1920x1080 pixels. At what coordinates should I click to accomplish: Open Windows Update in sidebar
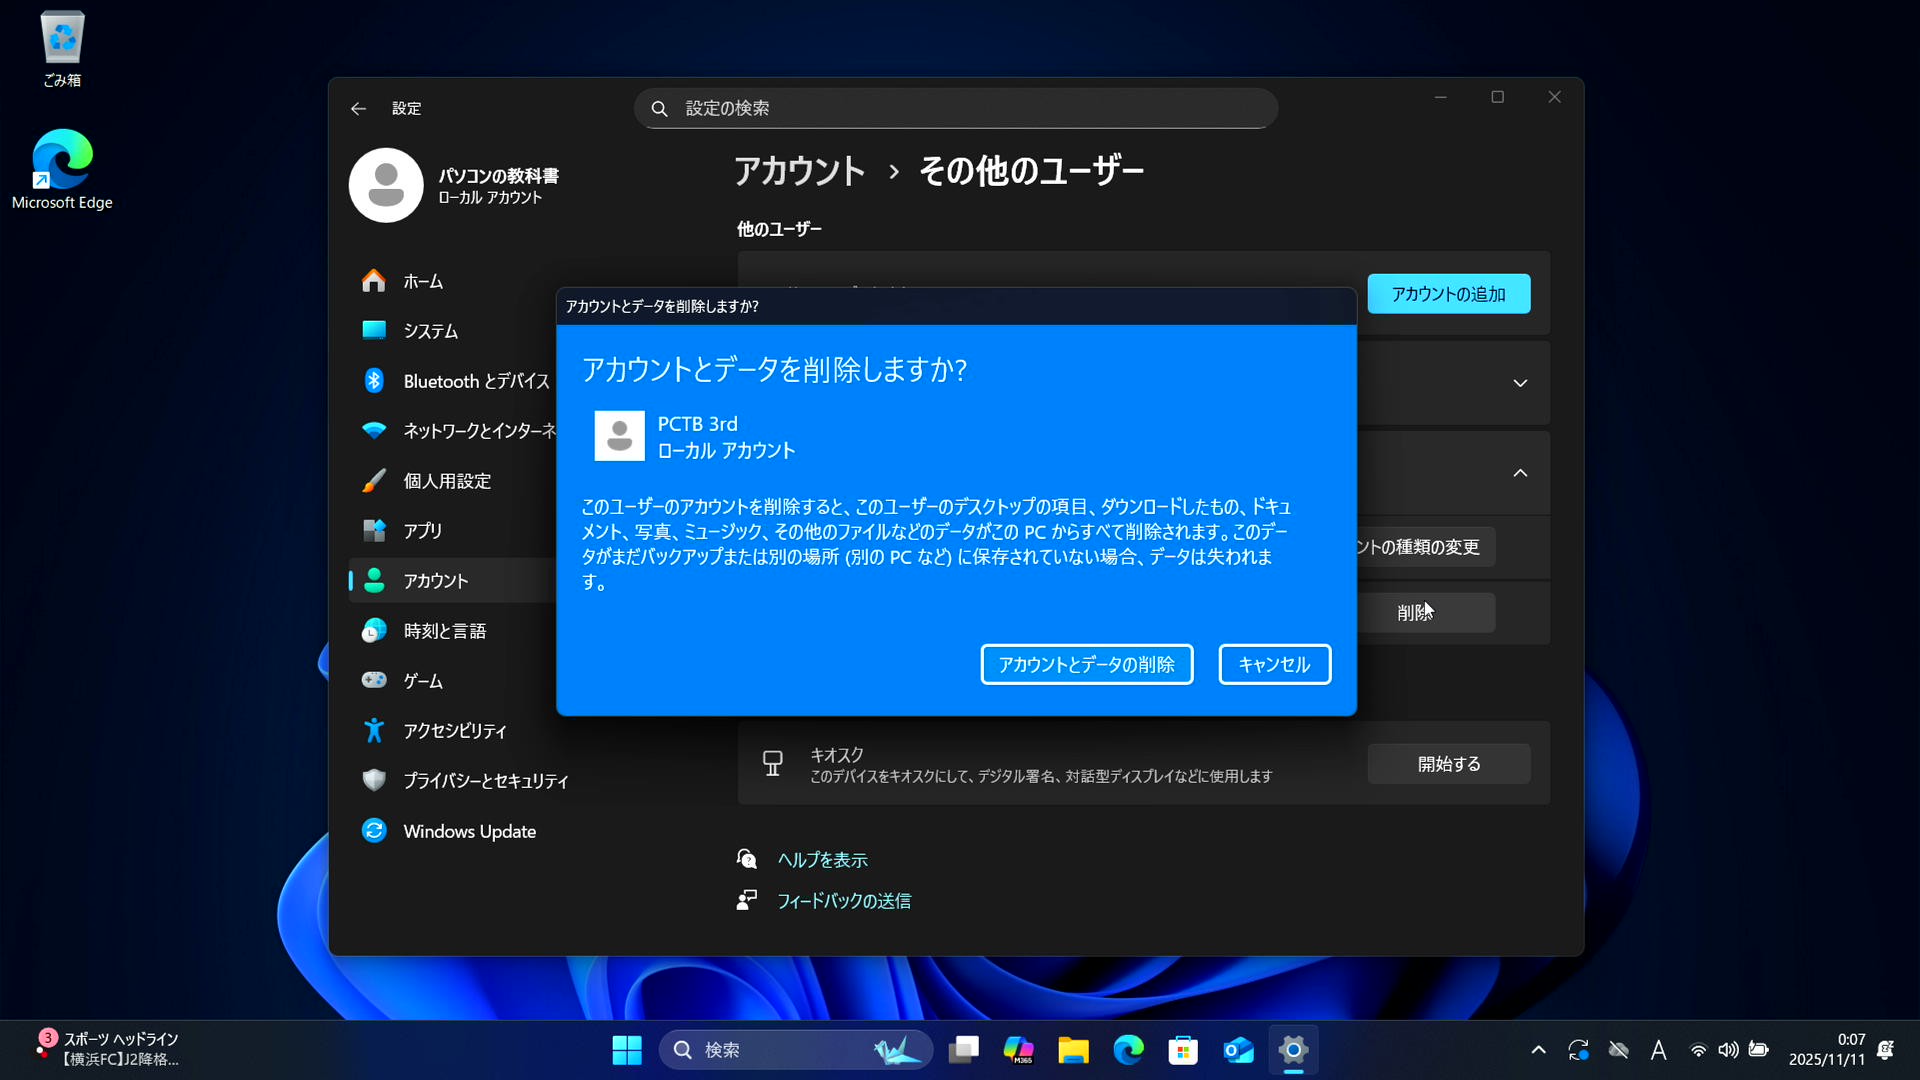click(468, 831)
